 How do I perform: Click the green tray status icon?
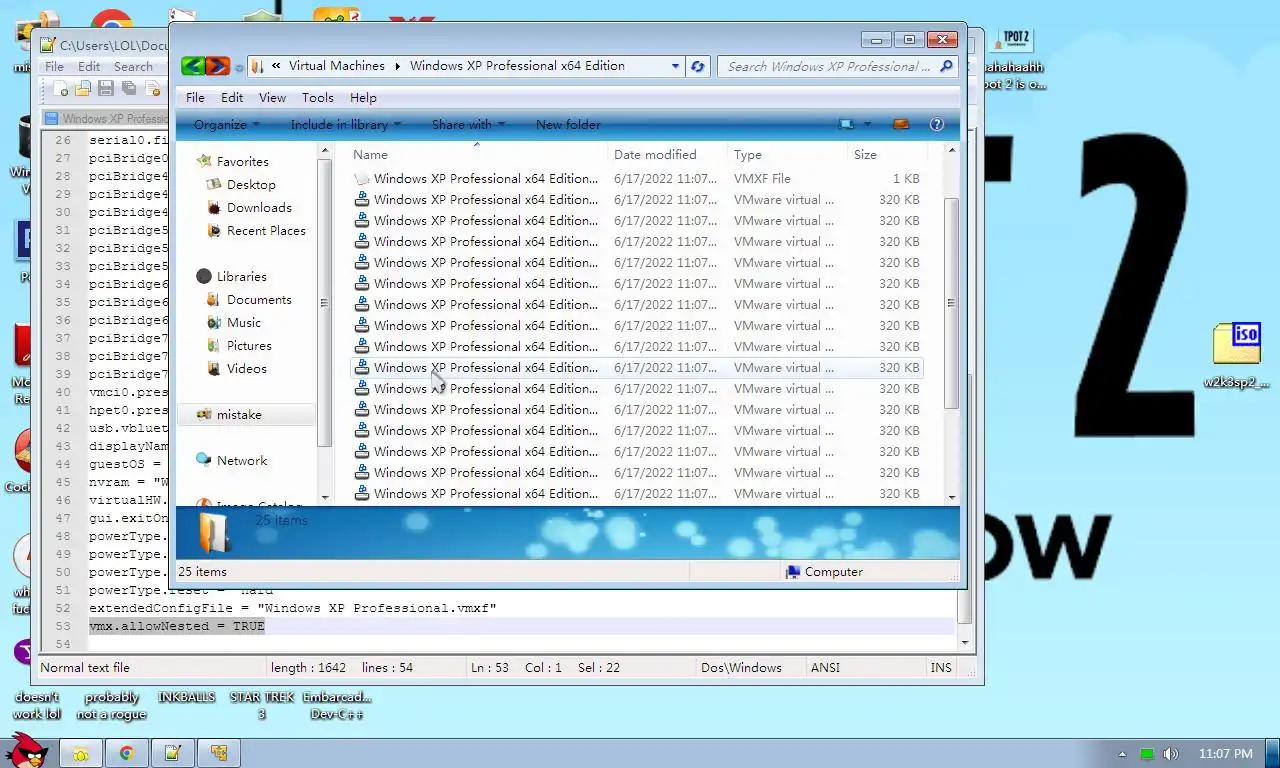[x=1147, y=754]
